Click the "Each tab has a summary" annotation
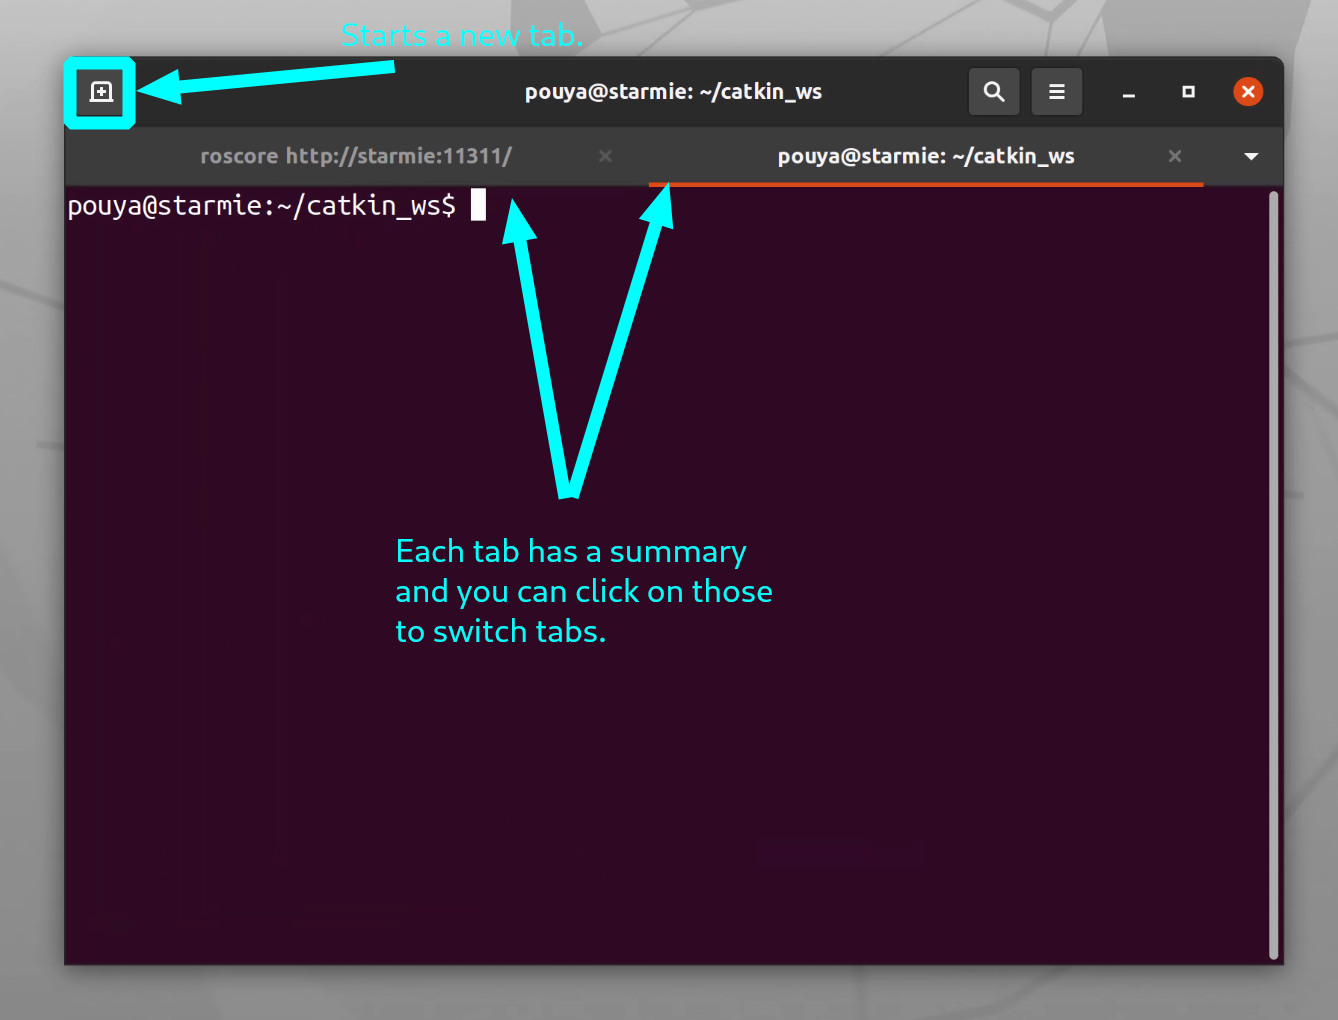The width and height of the screenshot is (1338, 1020). (x=571, y=552)
